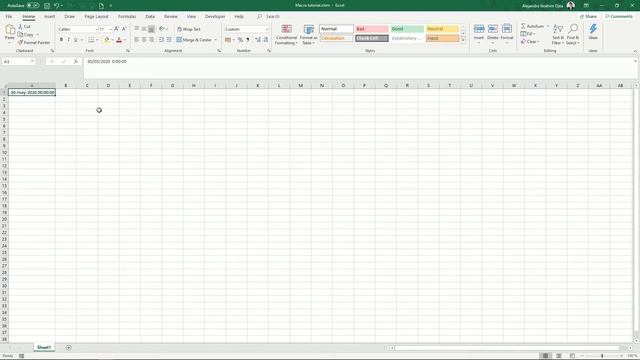
Task: Open the Clear dropdown in Editing group
Action: pos(530,42)
